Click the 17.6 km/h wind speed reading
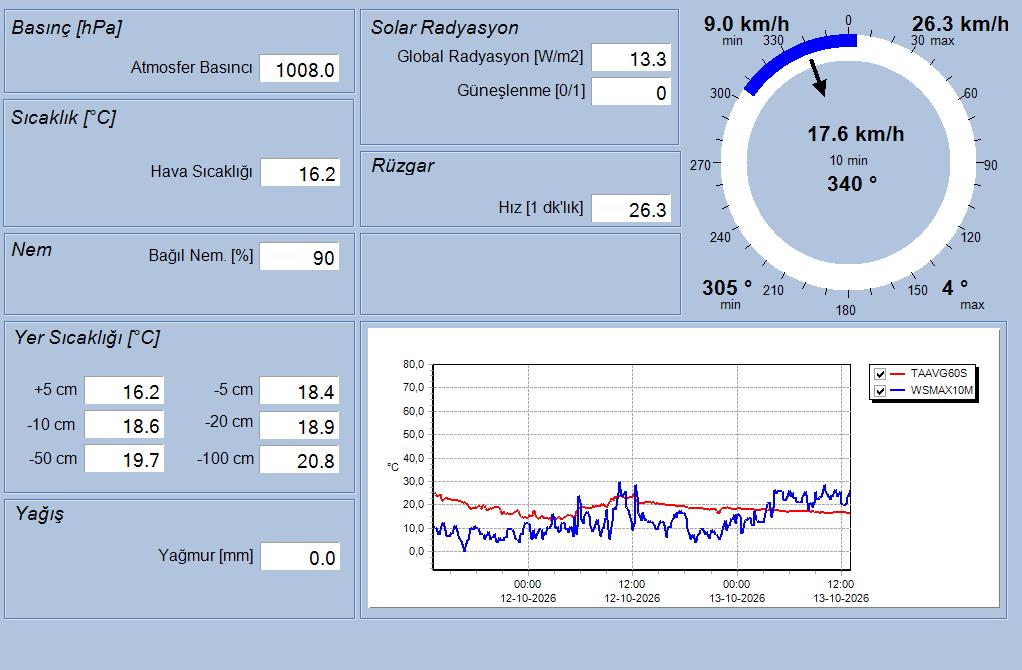The height and width of the screenshot is (670, 1022). (x=856, y=134)
